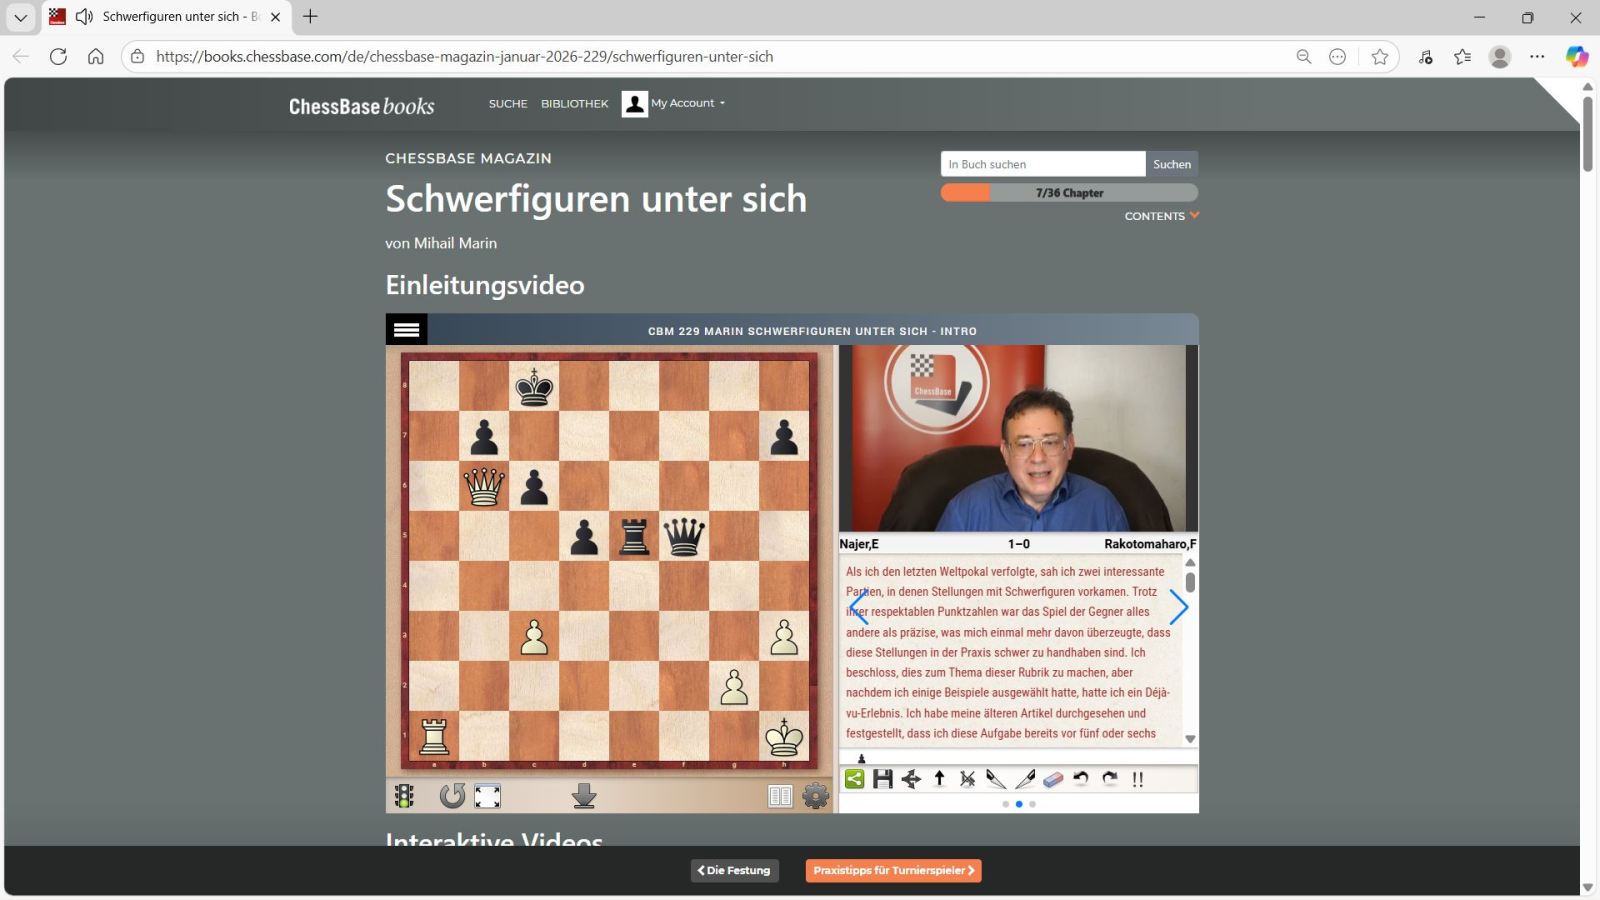
Task: Switch the board to fullscreen mode
Action: click(x=487, y=796)
